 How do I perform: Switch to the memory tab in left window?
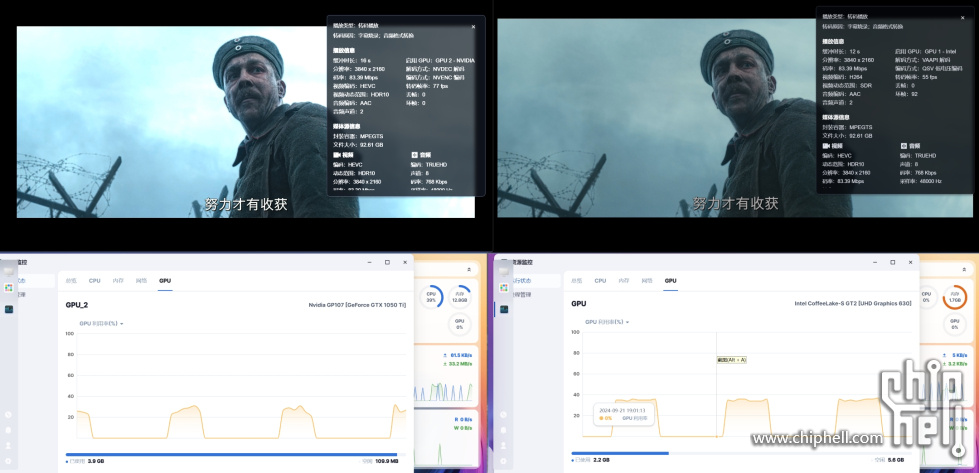(118, 281)
